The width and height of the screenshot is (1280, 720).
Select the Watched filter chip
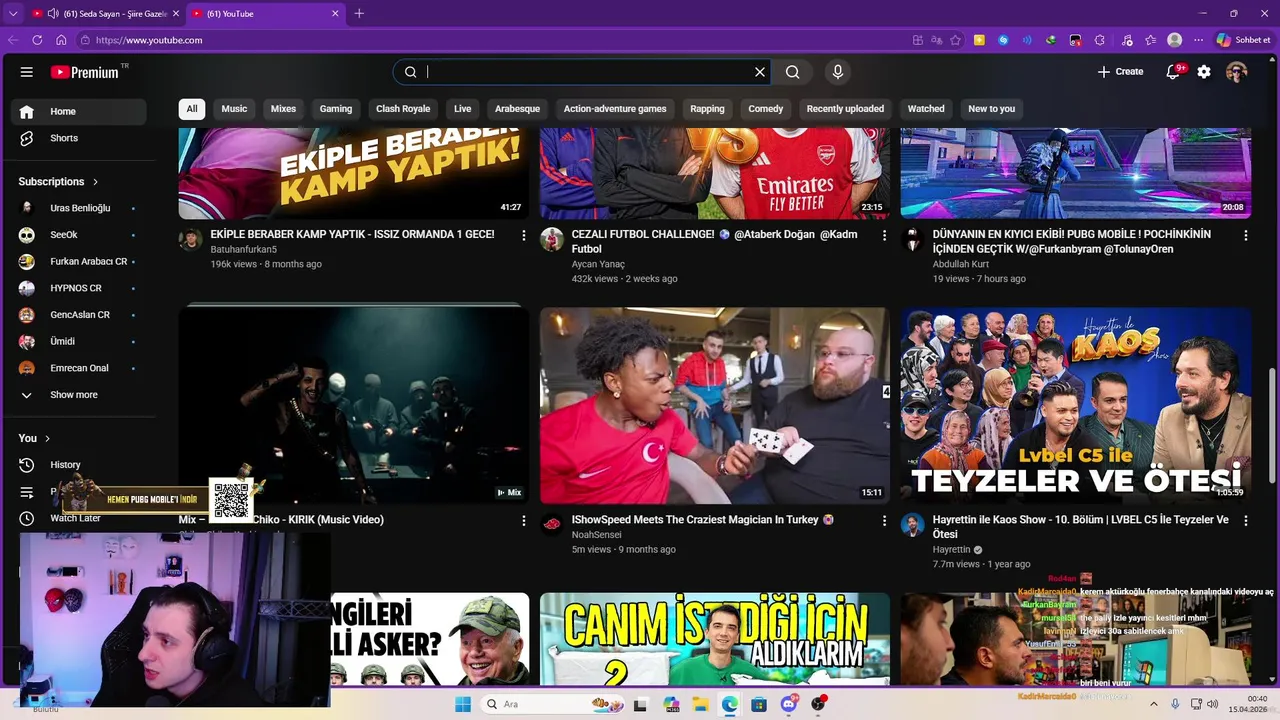926,109
